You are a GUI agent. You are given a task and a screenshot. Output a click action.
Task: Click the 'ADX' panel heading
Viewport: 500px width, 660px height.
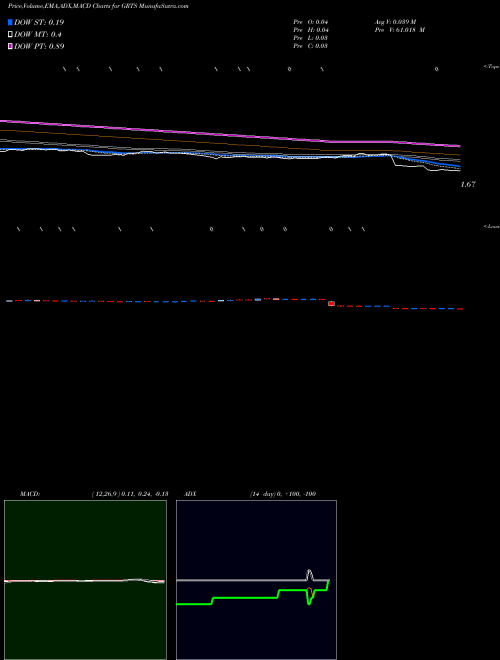[x=190, y=494]
